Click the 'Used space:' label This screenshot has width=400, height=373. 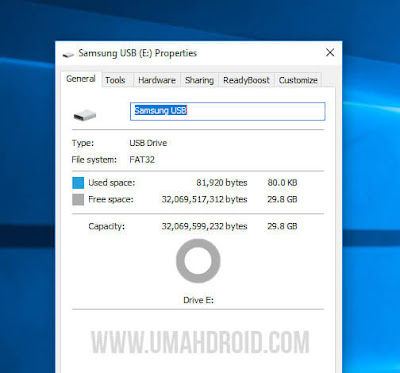112,183
